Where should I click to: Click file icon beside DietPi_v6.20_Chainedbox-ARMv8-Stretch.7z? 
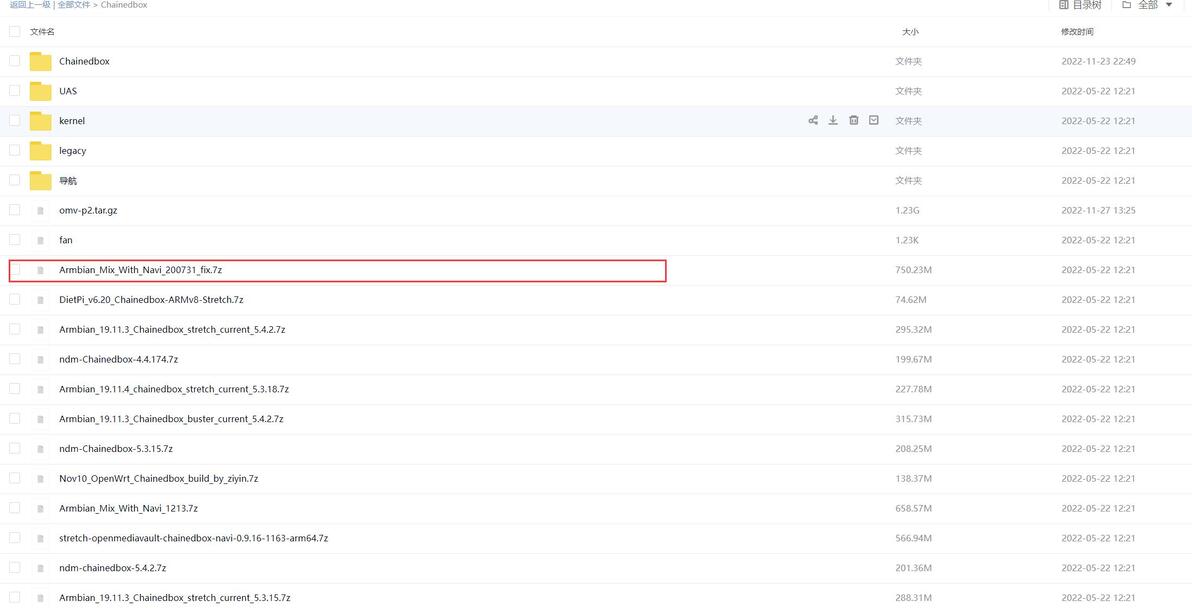pyautogui.click(x=40, y=300)
